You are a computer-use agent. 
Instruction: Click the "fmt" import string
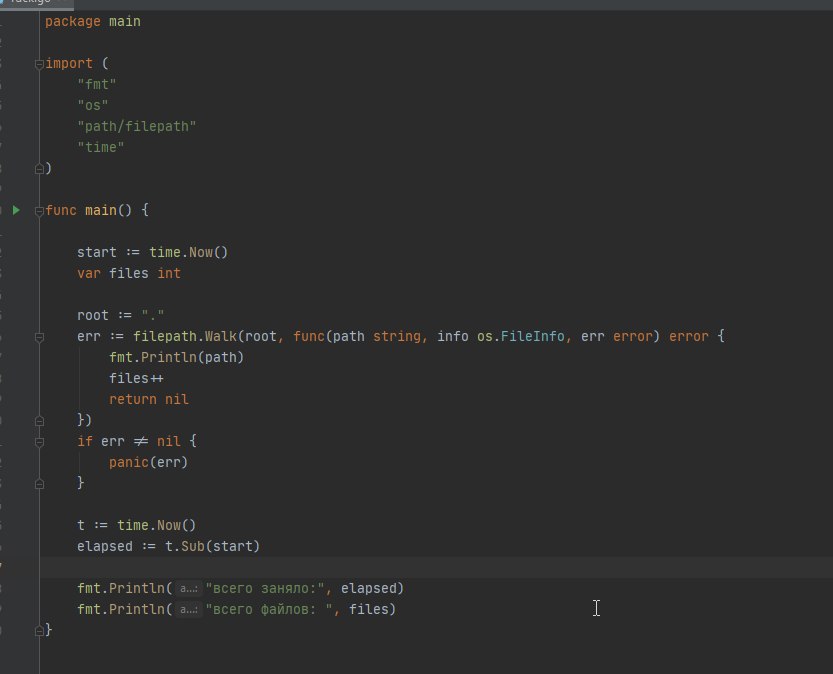point(97,84)
